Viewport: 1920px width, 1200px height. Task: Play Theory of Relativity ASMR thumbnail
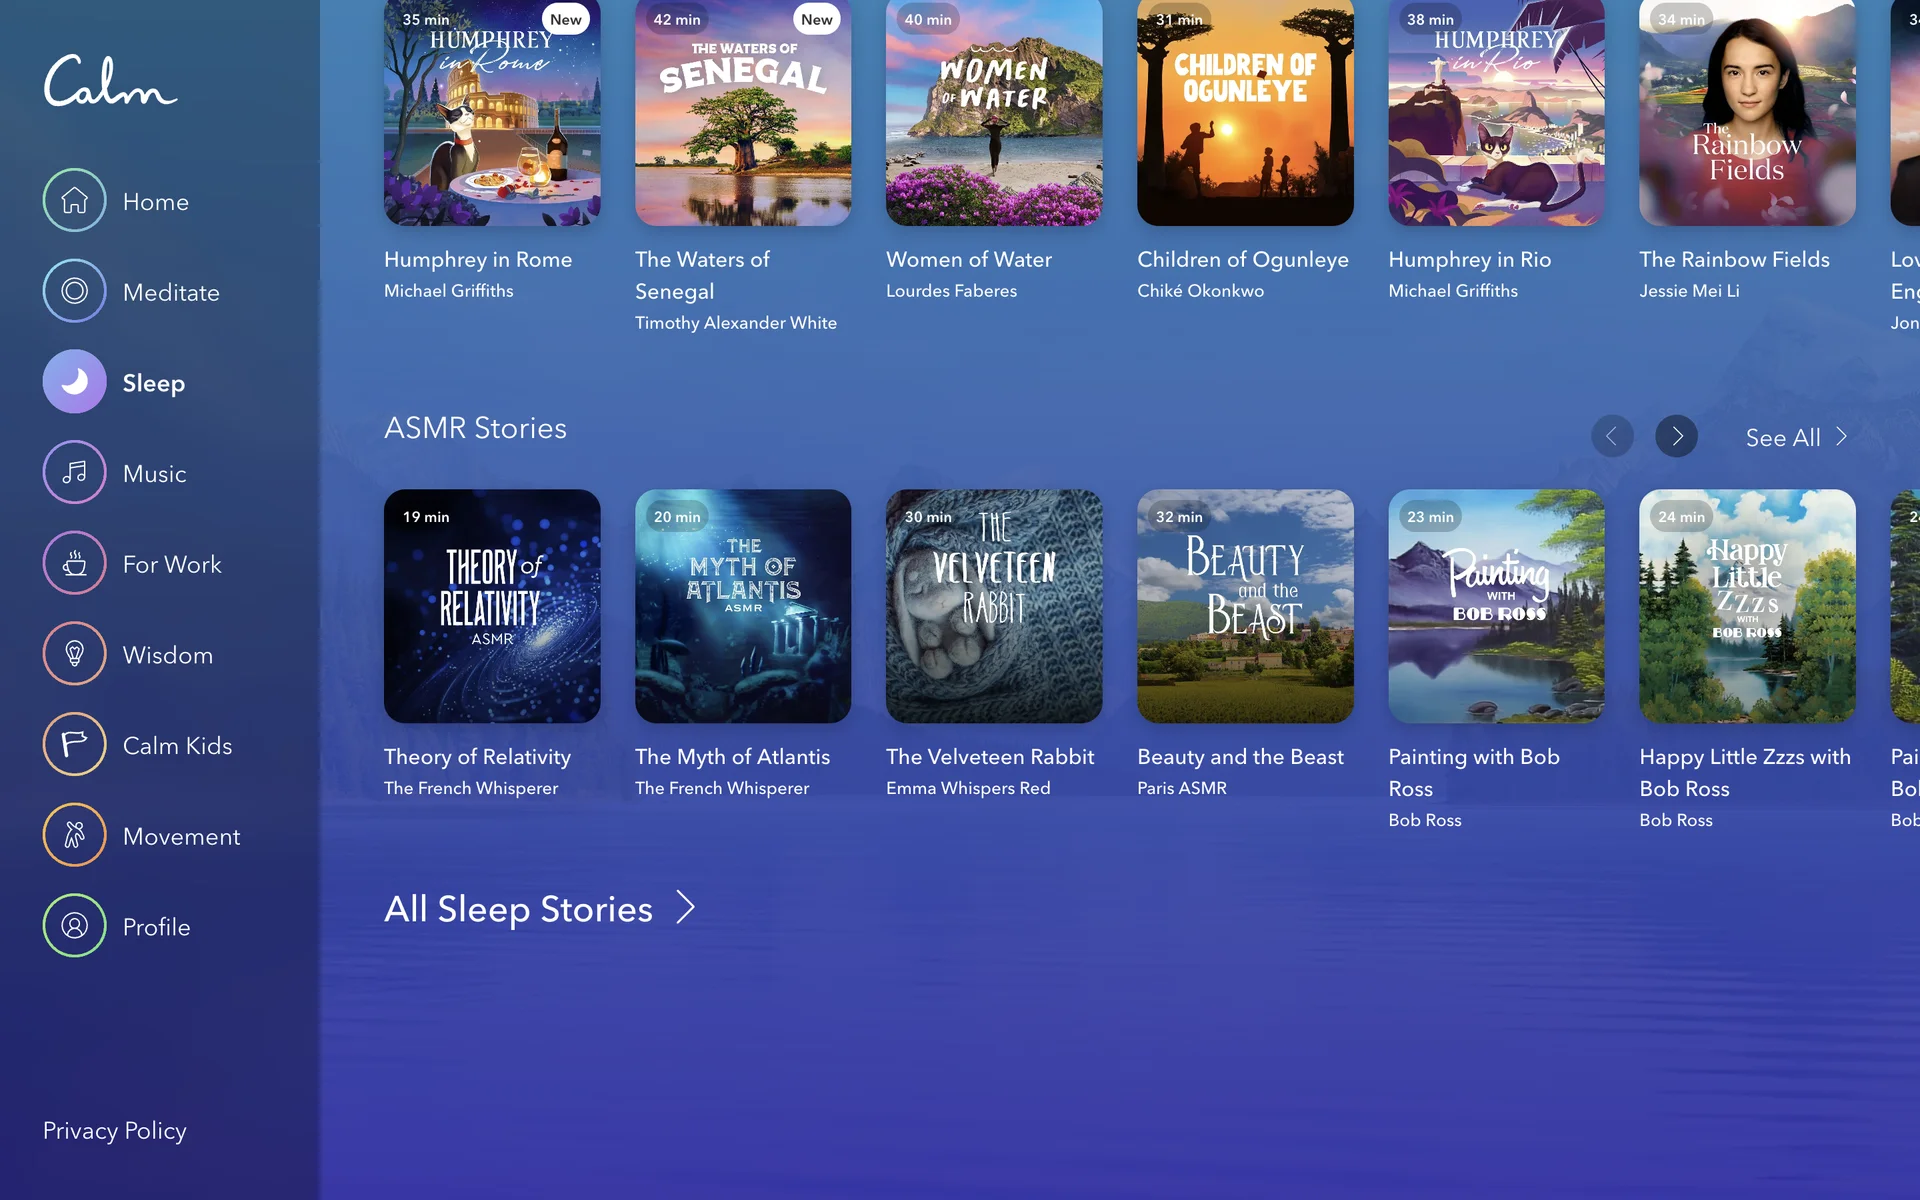(492, 606)
